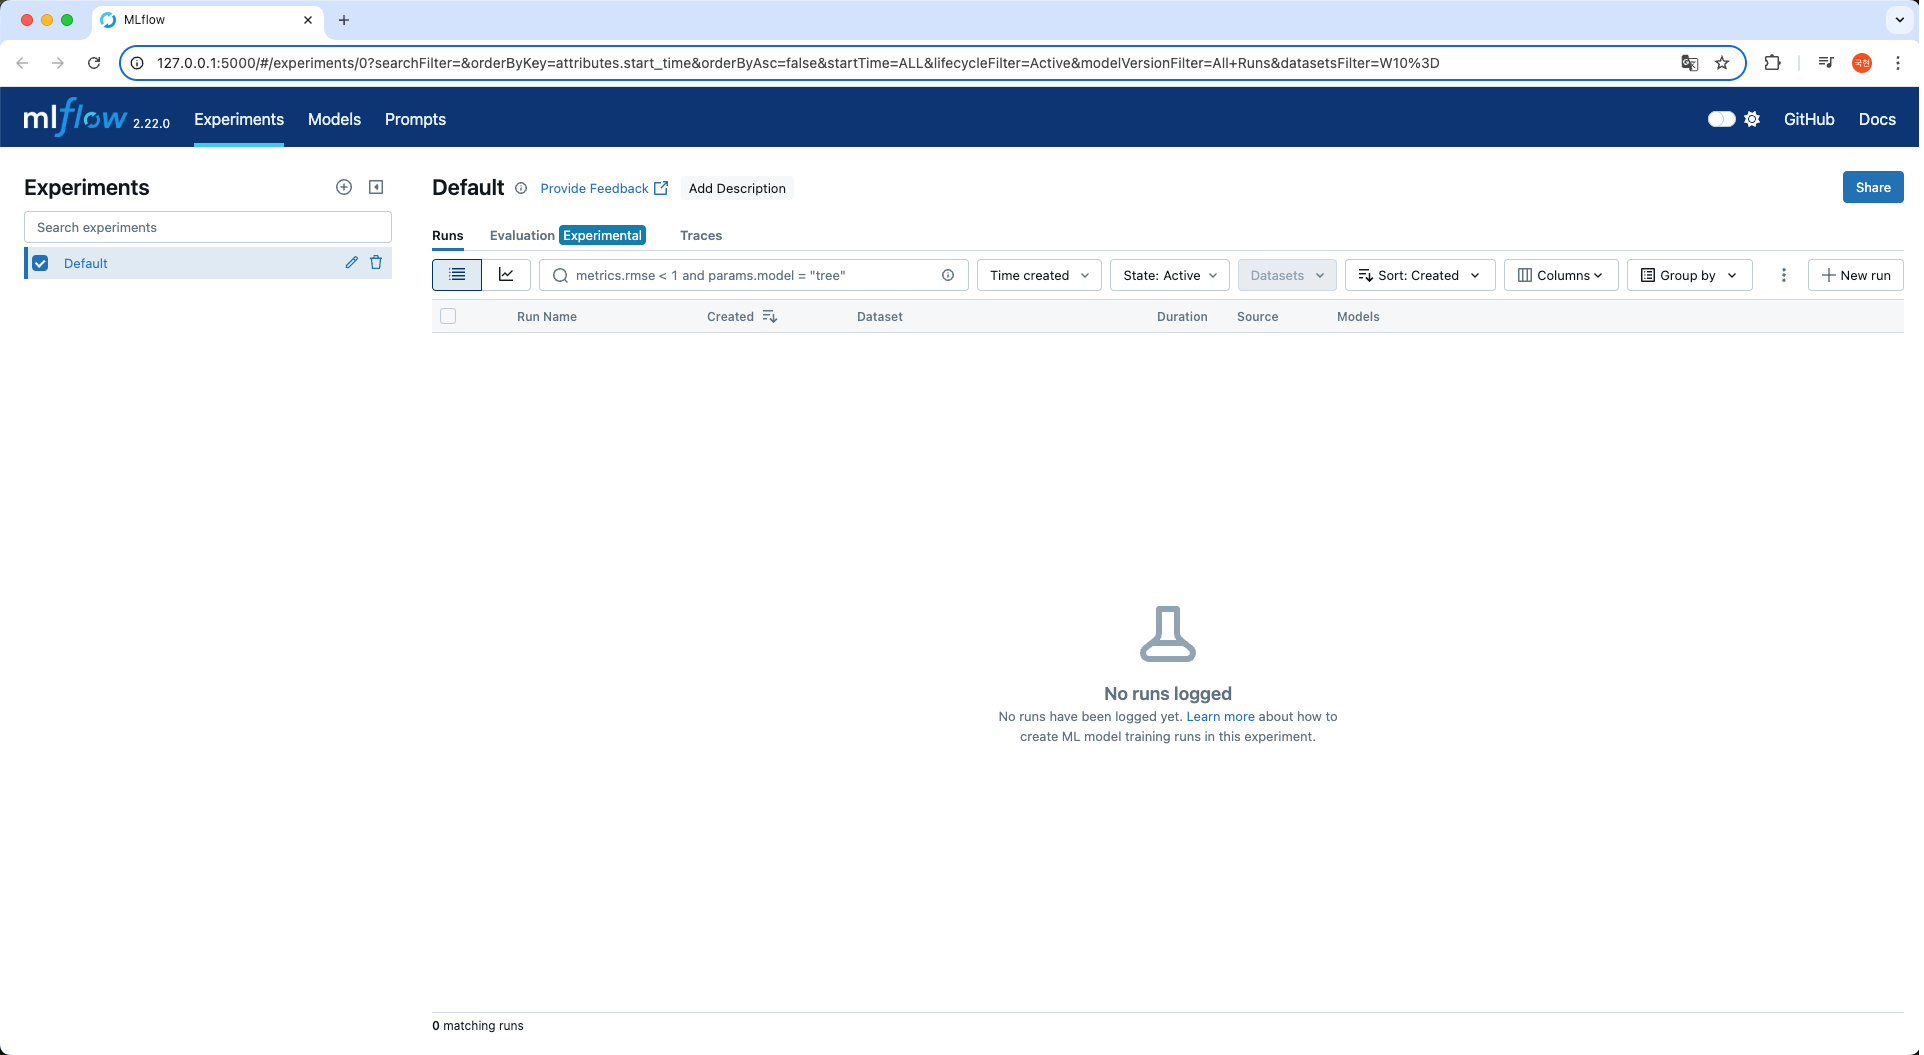Select the Traces tab
This screenshot has height=1055, width=1924.
click(701, 235)
